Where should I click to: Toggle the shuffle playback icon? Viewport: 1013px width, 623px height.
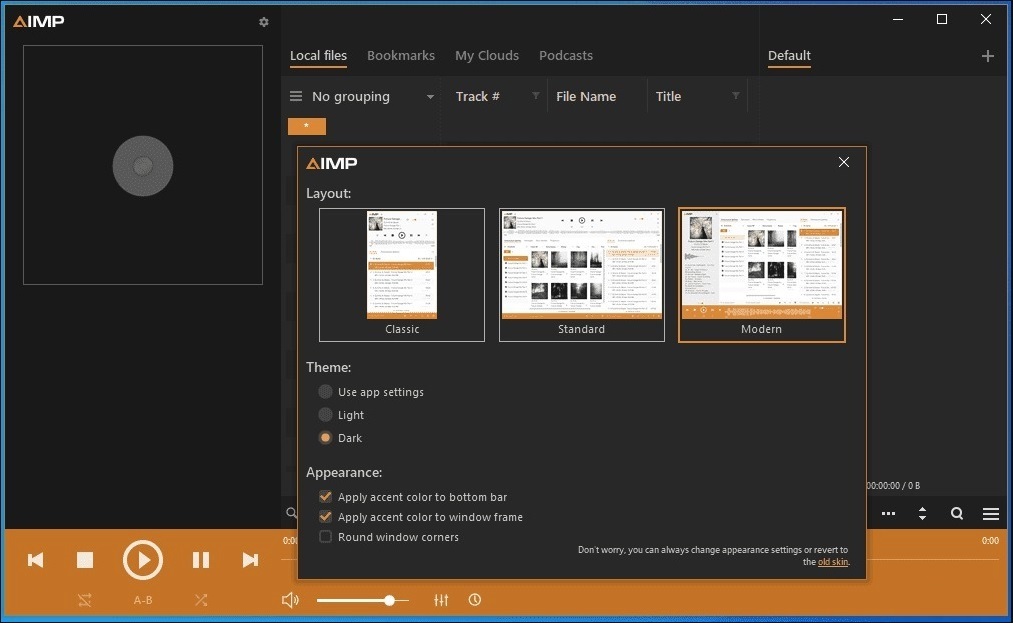point(201,600)
